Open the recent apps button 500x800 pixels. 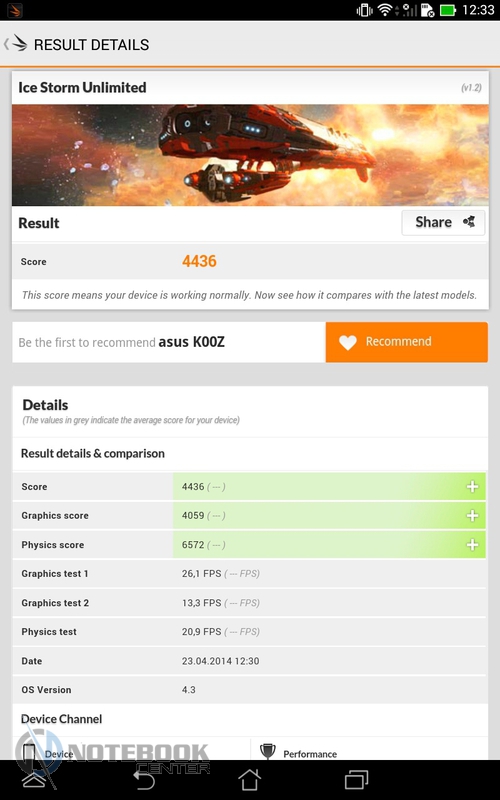tap(356, 780)
